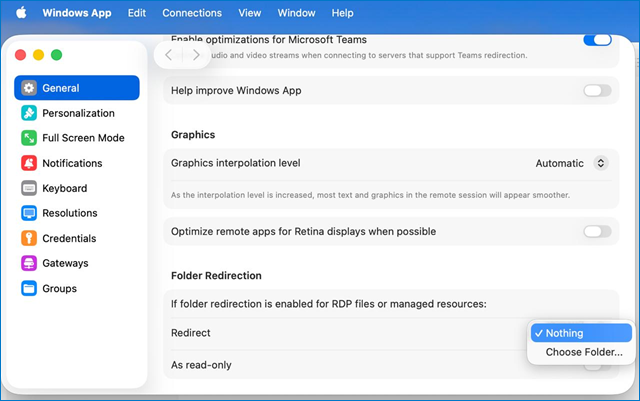Open the Apple menu icon
Screen dimensions: 640x401
21,13
